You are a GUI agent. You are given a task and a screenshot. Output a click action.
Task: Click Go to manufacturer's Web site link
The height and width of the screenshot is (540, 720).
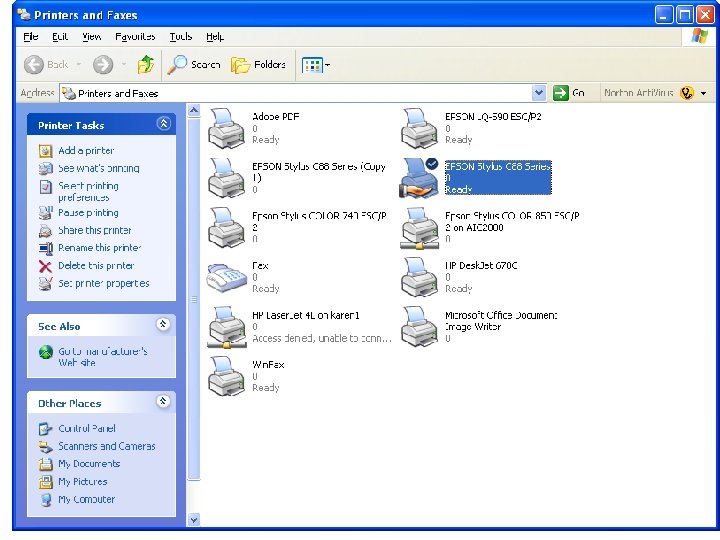(103, 357)
